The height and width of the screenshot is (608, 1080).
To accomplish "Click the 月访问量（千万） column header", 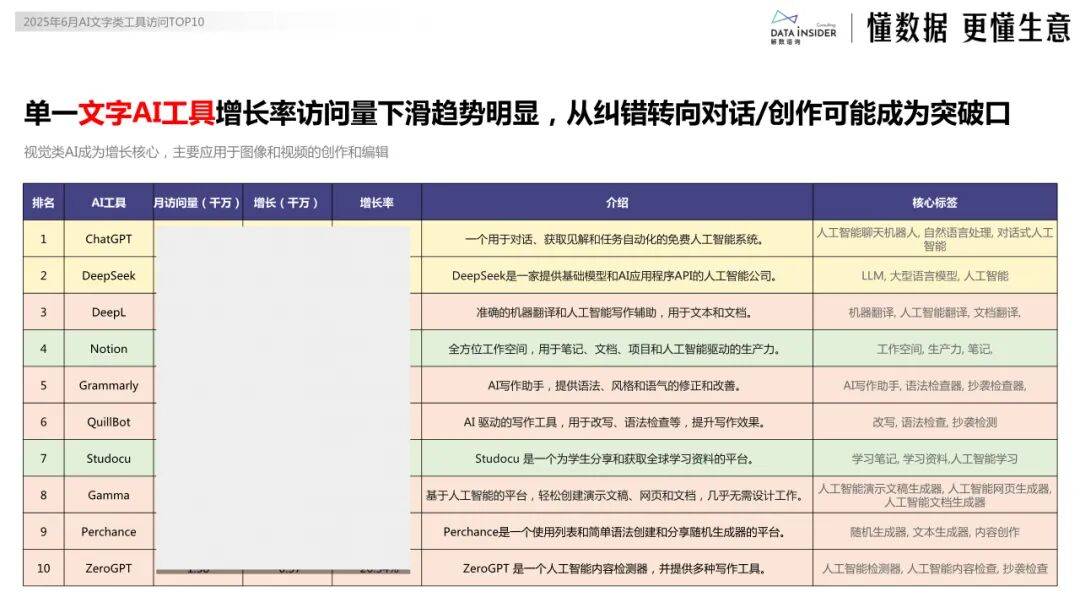I will click(x=198, y=202).
